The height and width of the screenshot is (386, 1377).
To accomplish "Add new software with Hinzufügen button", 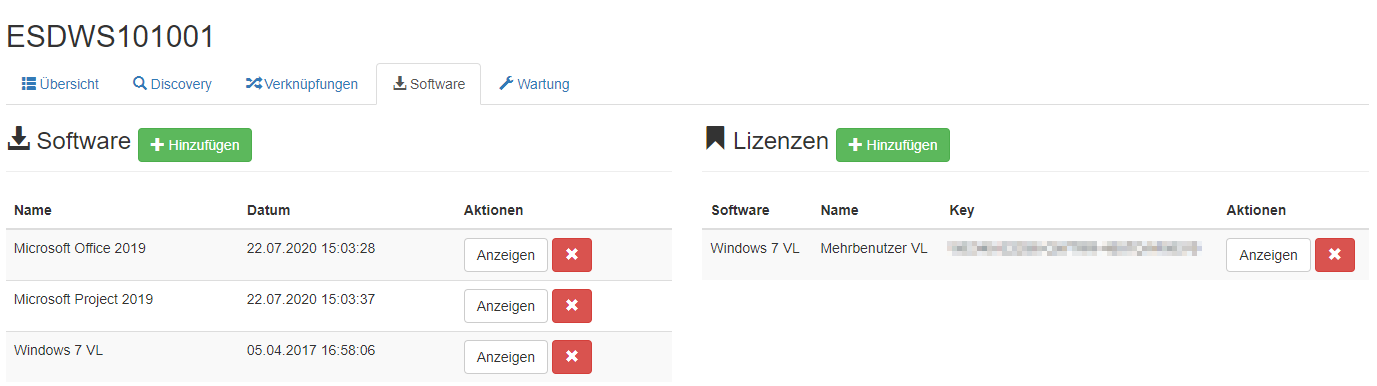I will (195, 145).
